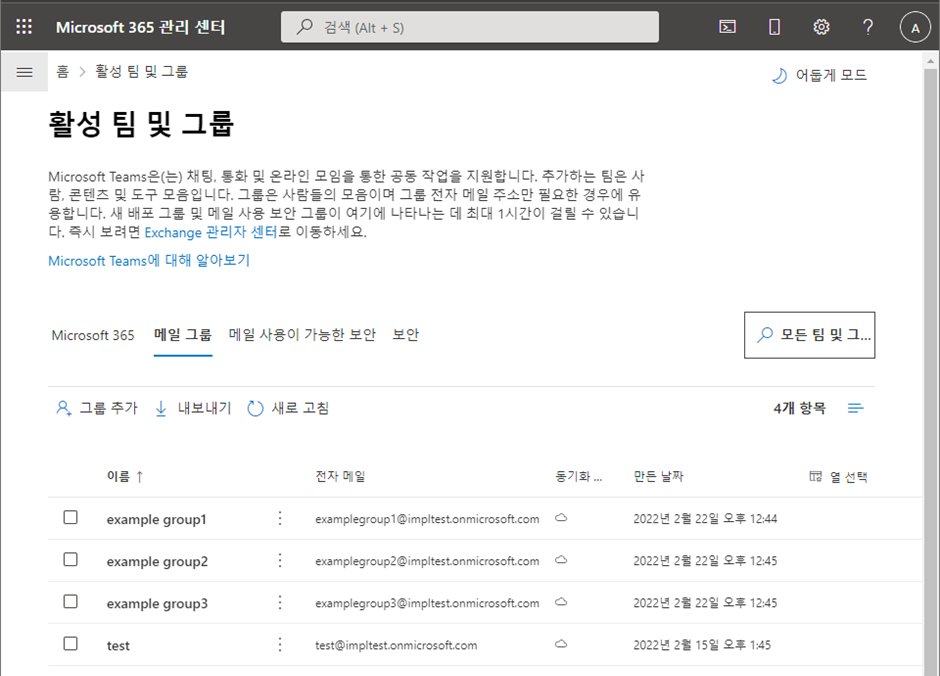Open account avatar labeled A
Viewport: 940px width, 676px height.
click(x=915, y=28)
